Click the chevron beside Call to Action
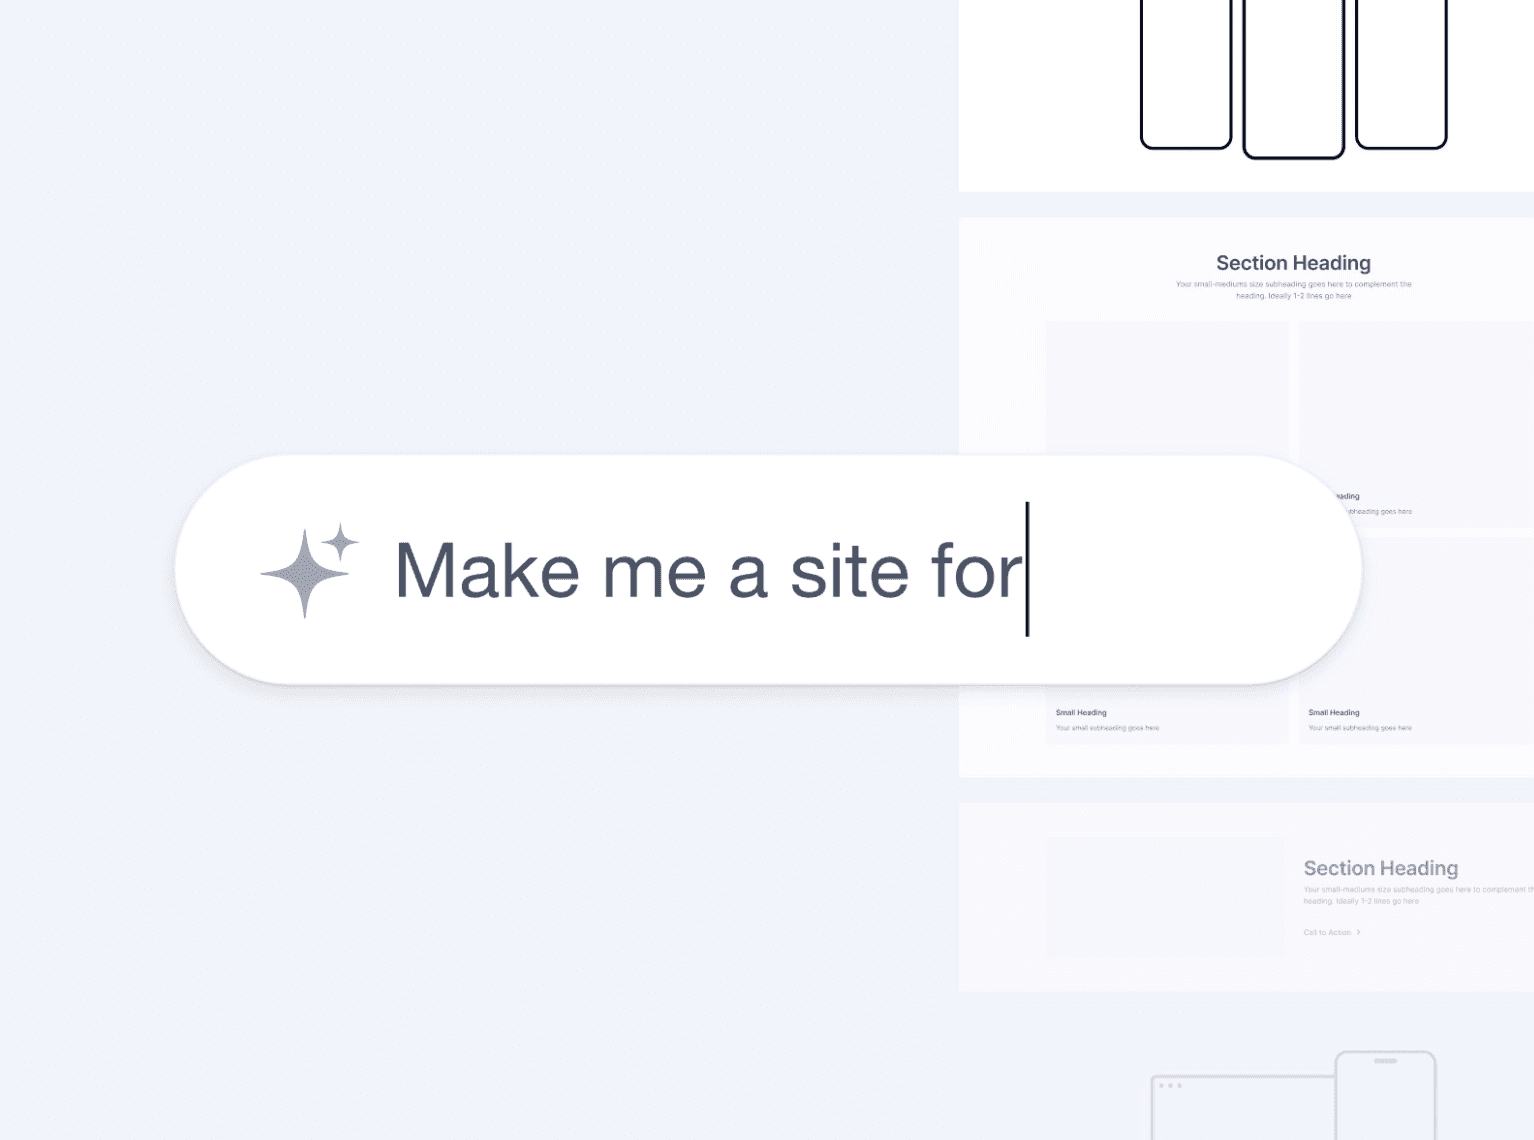The width and height of the screenshot is (1534, 1140). coord(1358,932)
